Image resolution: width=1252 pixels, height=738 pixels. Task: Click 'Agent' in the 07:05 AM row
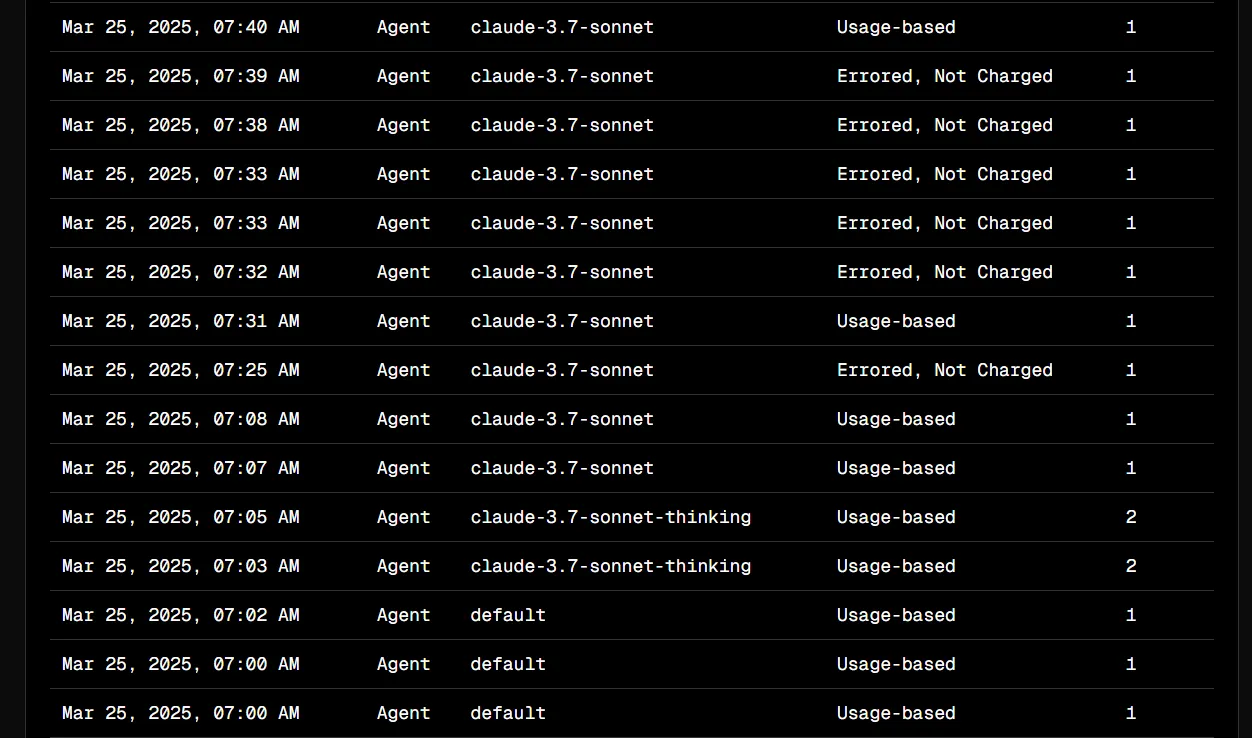(x=403, y=517)
